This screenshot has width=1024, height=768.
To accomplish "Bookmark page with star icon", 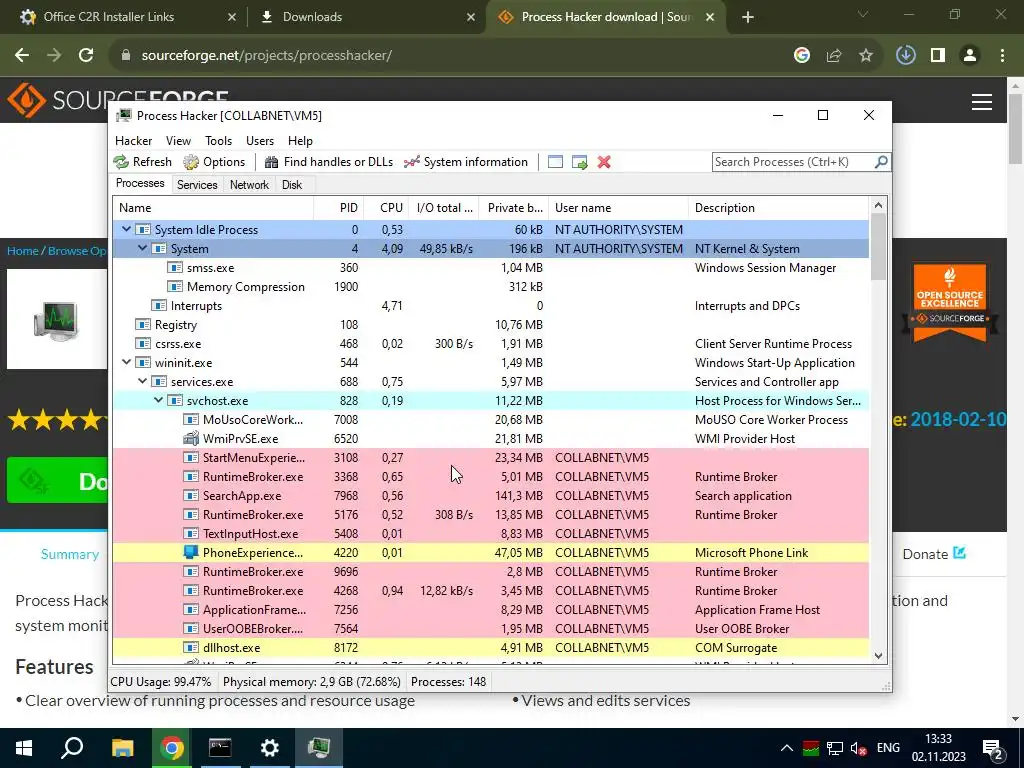I will [866, 56].
